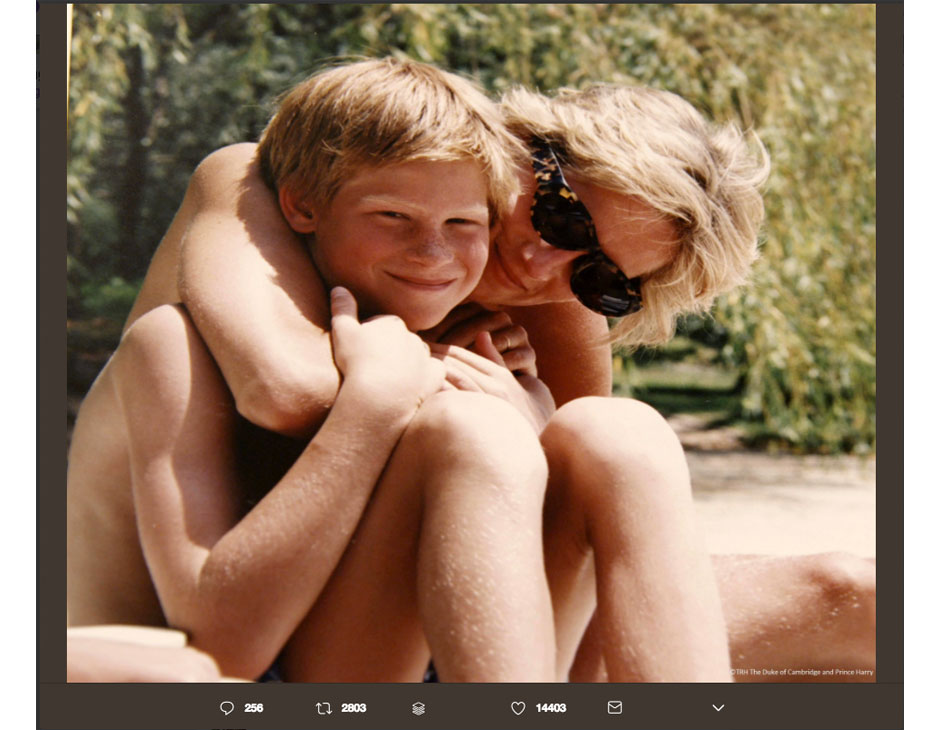Show the 14403 likes count

551,708
